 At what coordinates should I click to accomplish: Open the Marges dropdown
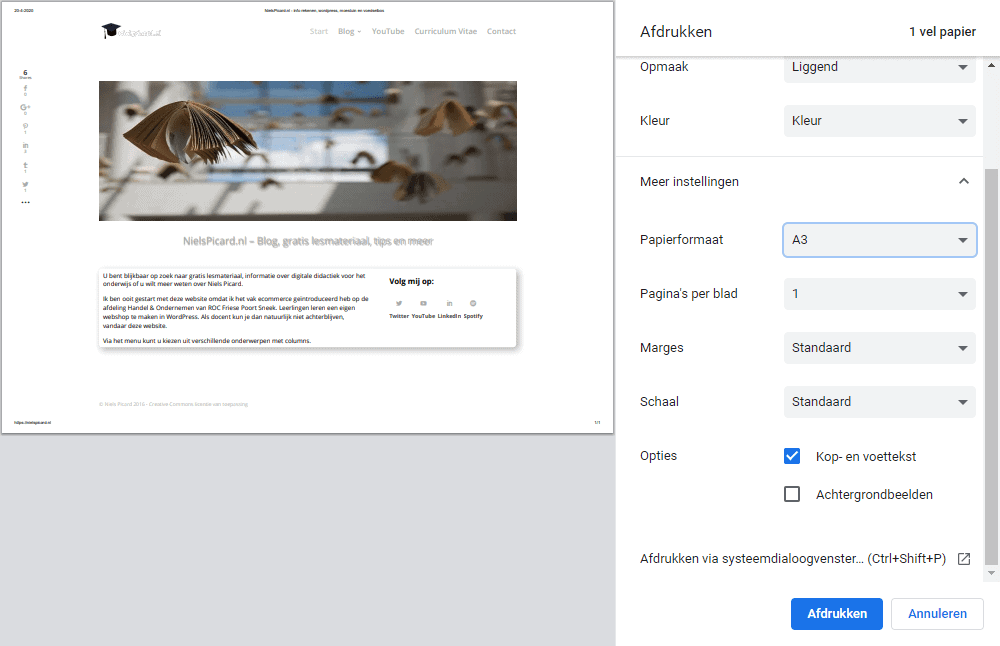[x=879, y=347]
